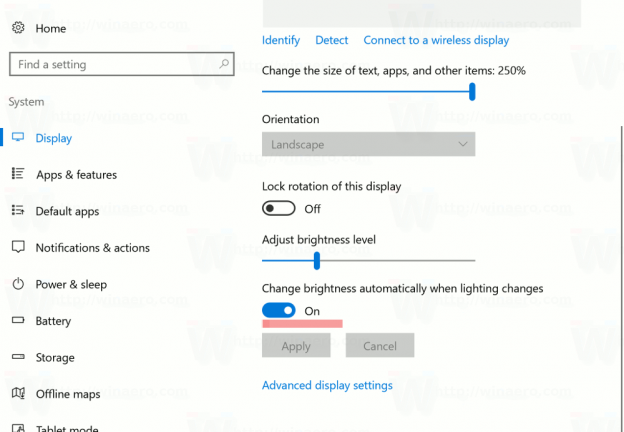Select Offline maps in the sidebar

coord(68,394)
